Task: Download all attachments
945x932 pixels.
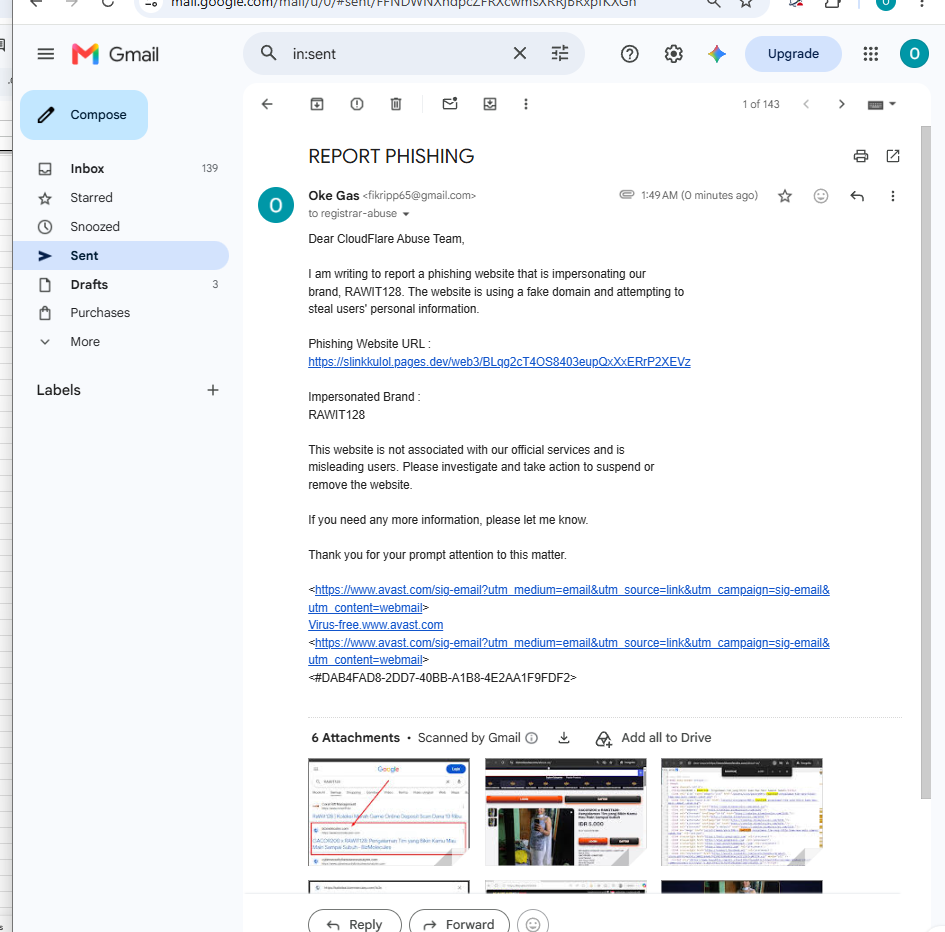Action: [564, 738]
